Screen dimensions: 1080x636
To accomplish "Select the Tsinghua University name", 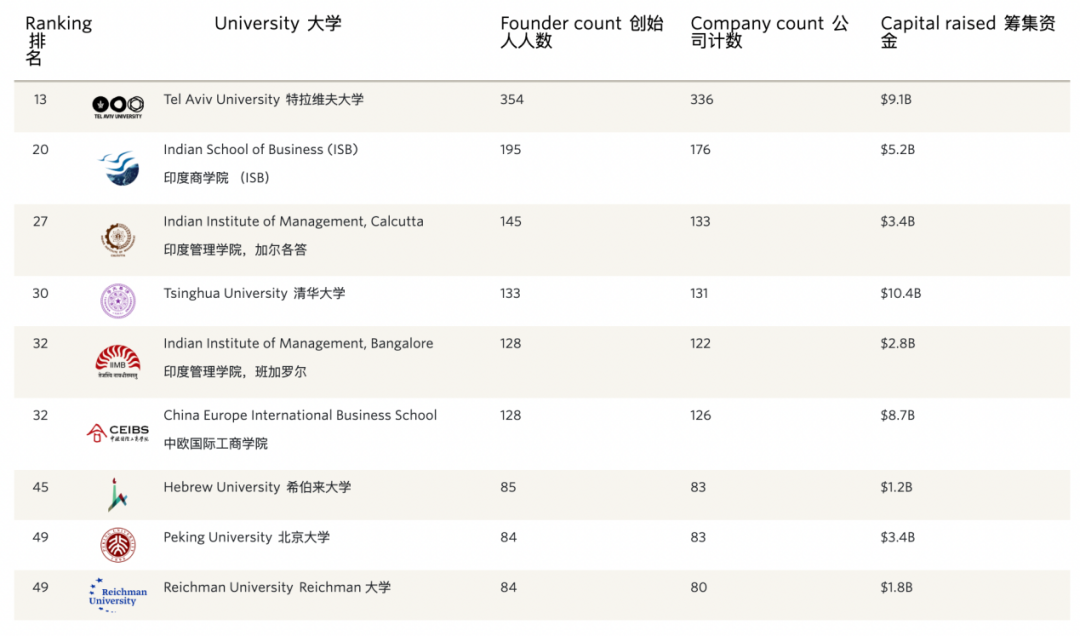I will [254, 293].
